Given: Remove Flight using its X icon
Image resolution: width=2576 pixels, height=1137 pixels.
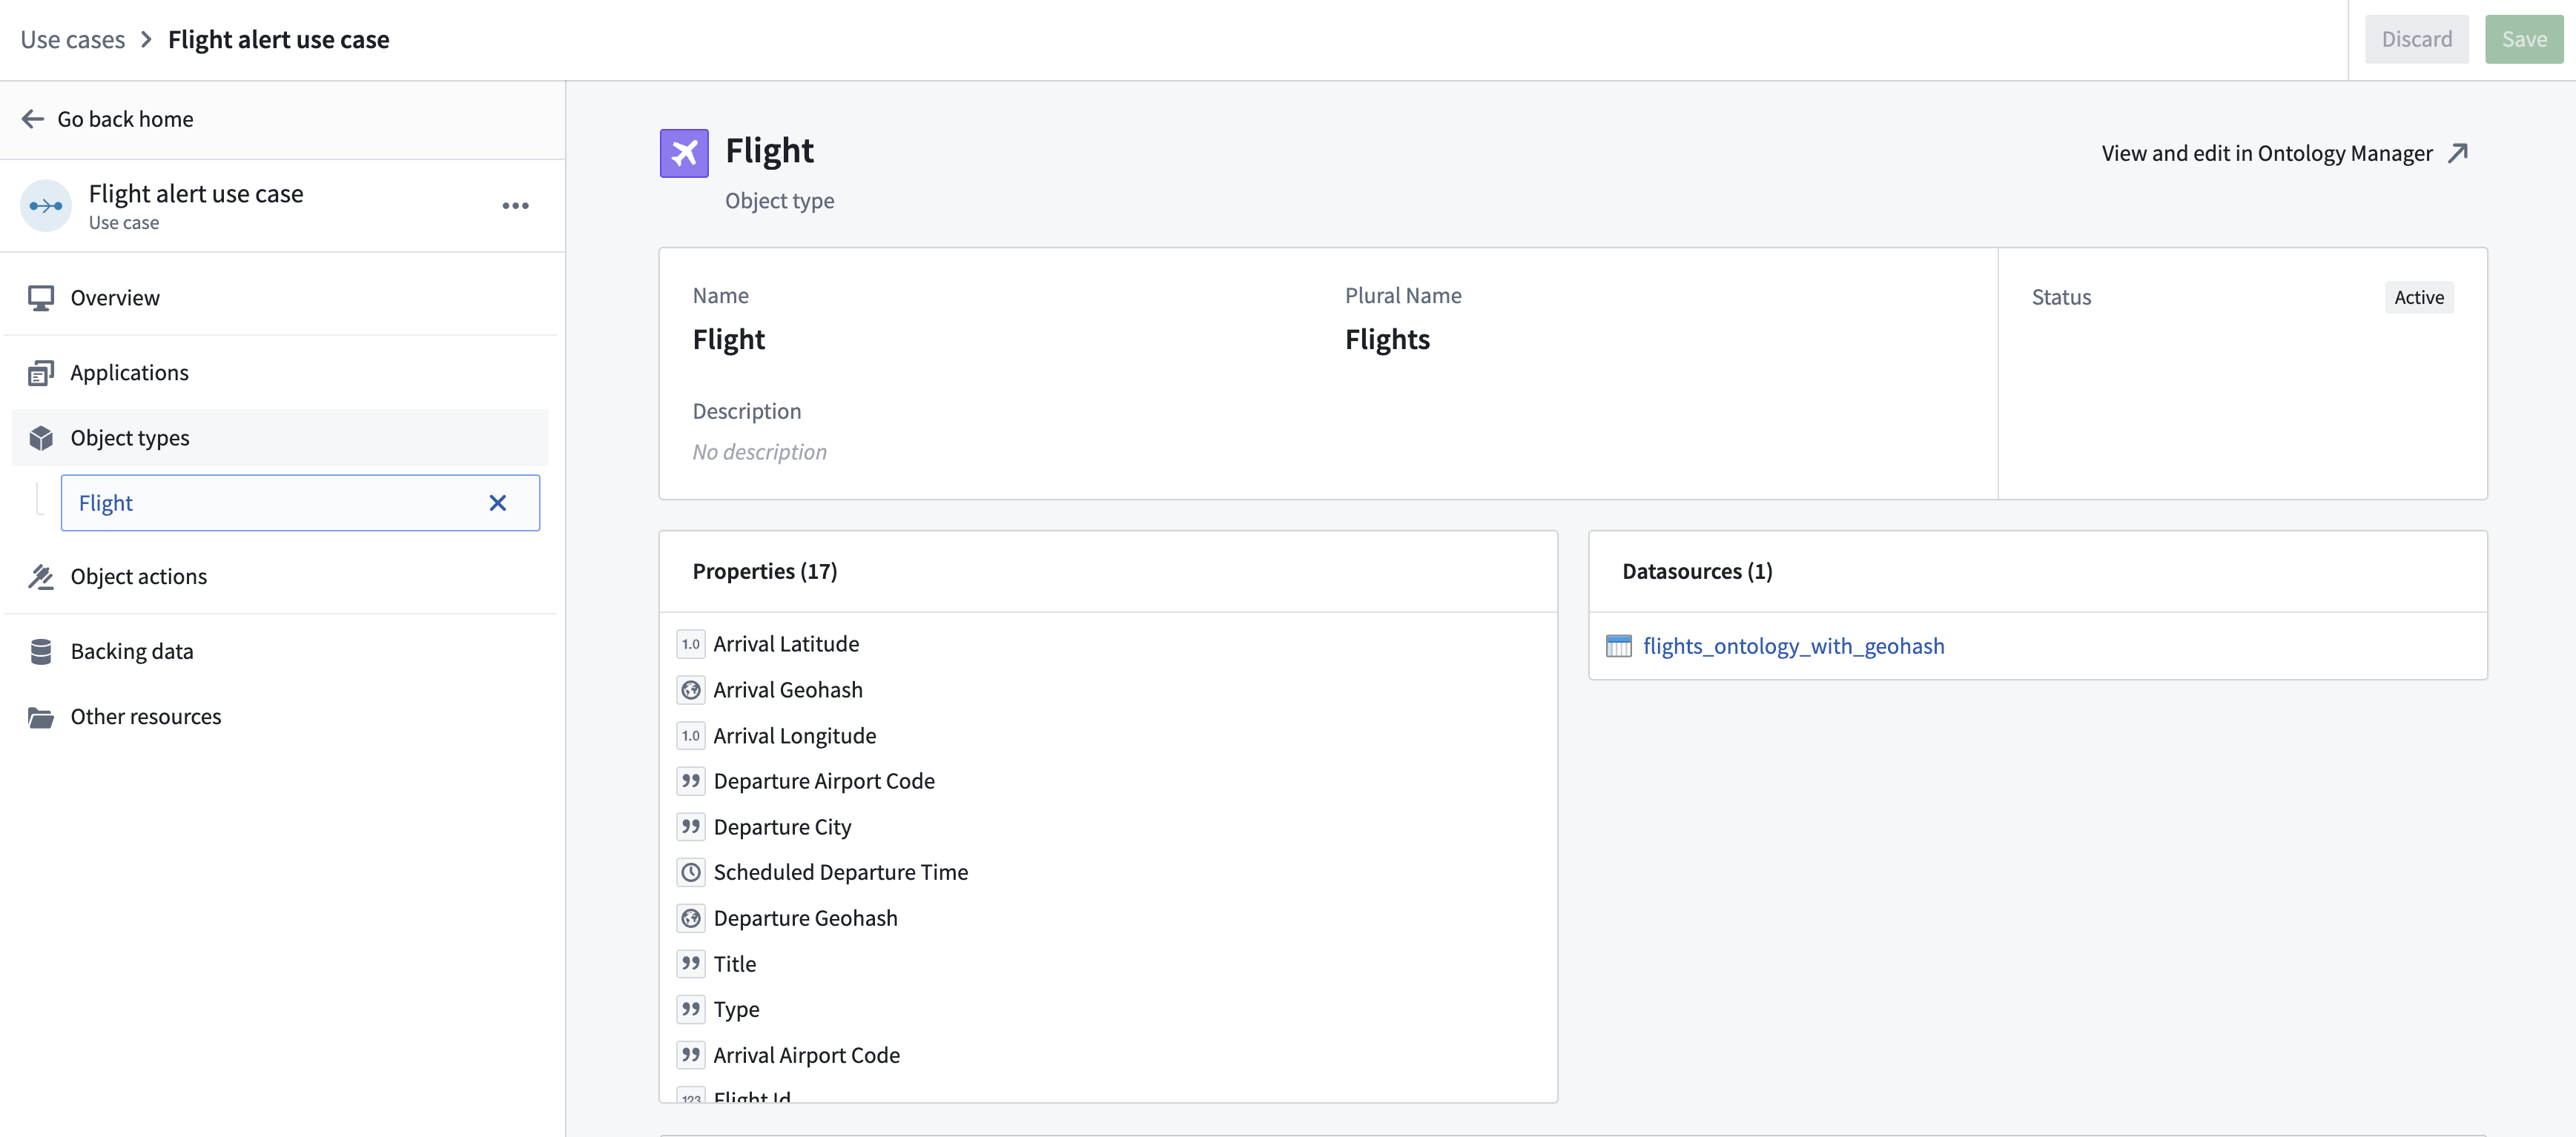Looking at the screenshot, I should (x=498, y=503).
